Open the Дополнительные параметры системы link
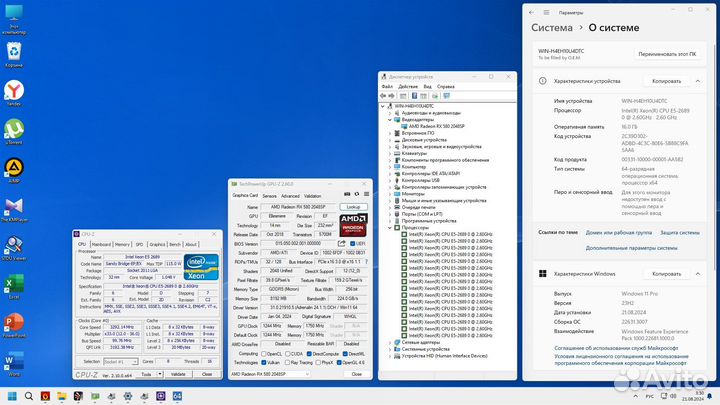Image resolution: width=720 pixels, height=405 pixels. point(631,248)
